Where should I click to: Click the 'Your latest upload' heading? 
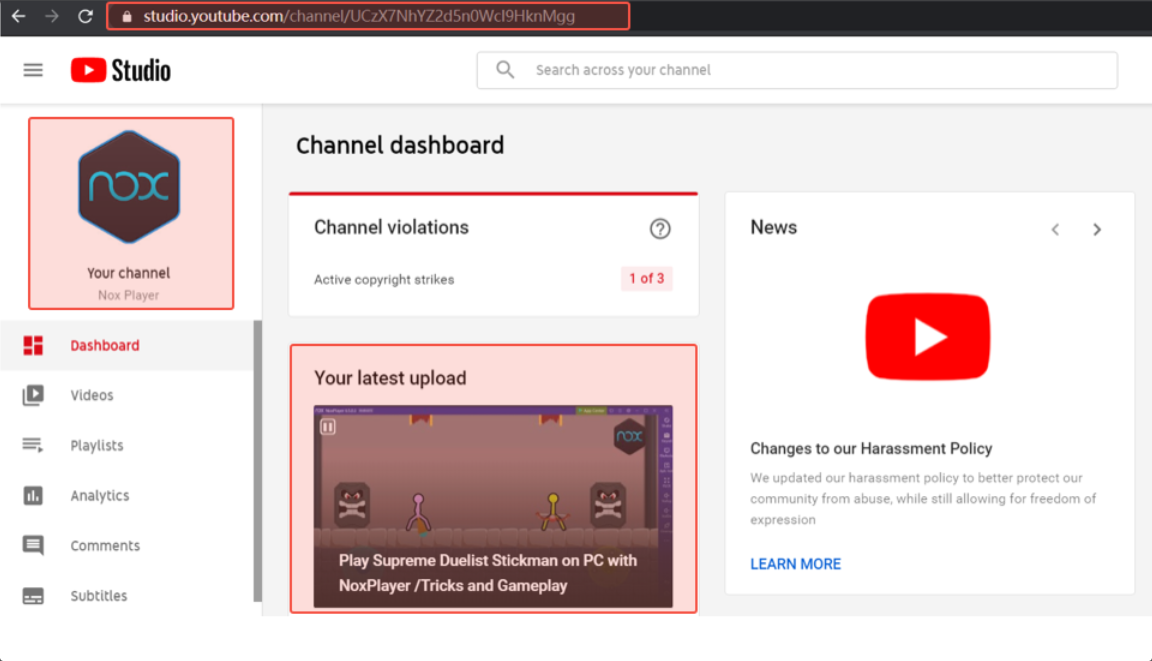[390, 378]
